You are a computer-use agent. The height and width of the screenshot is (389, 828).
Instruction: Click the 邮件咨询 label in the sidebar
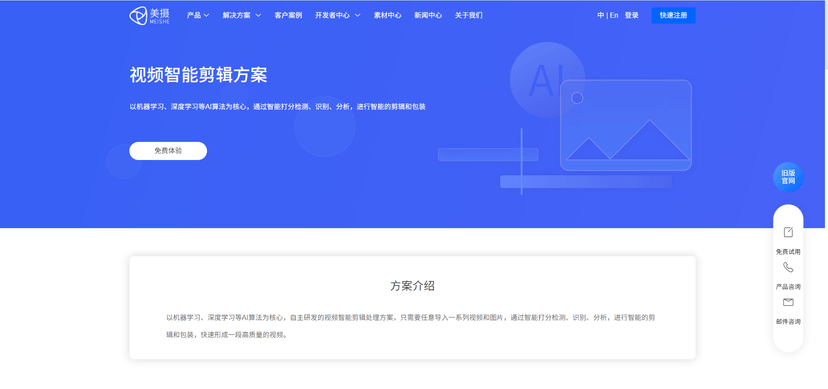click(x=788, y=321)
